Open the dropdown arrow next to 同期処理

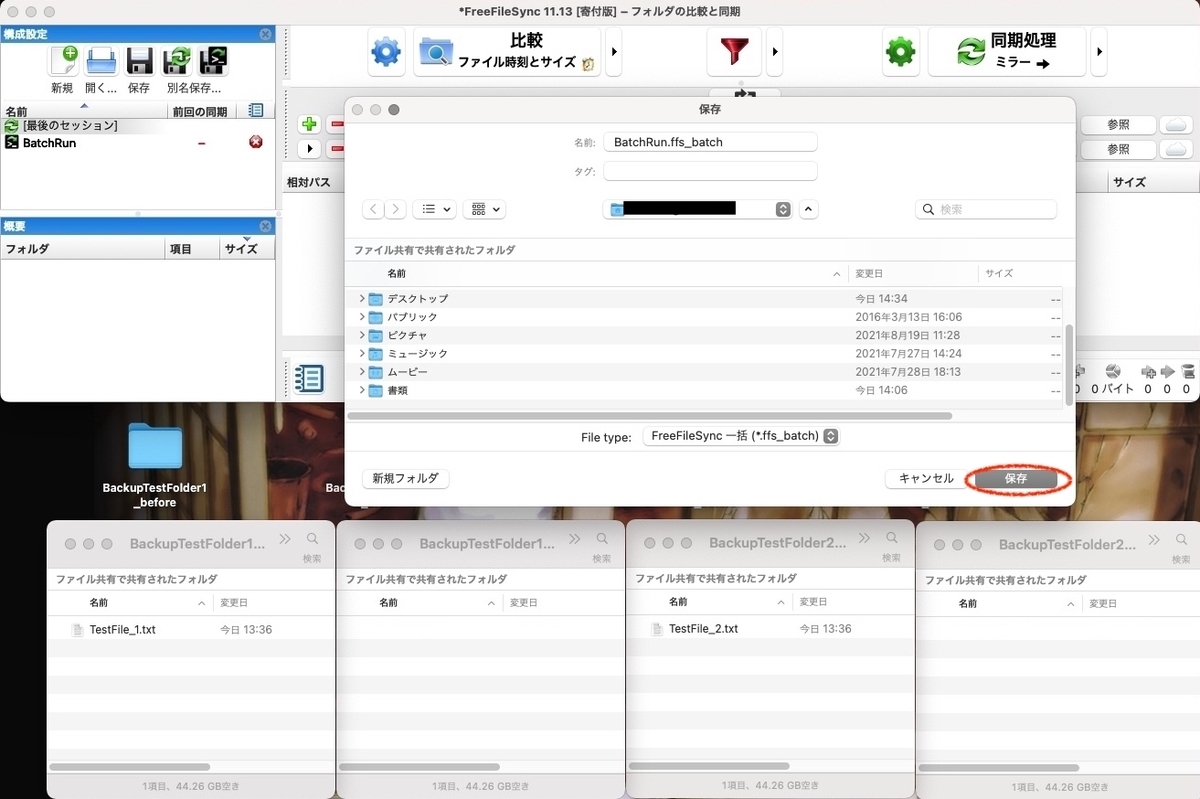tap(1099, 52)
